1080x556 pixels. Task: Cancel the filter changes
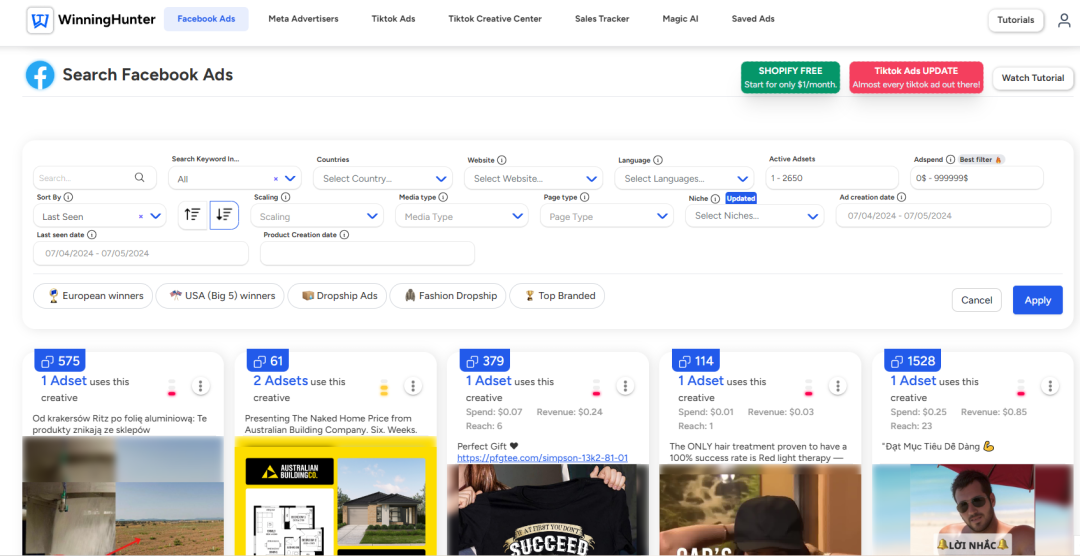tap(977, 300)
